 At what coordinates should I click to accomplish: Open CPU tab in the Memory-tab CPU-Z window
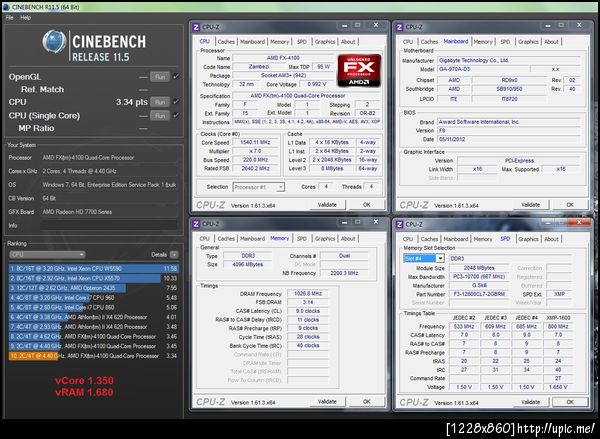click(x=205, y=239)
